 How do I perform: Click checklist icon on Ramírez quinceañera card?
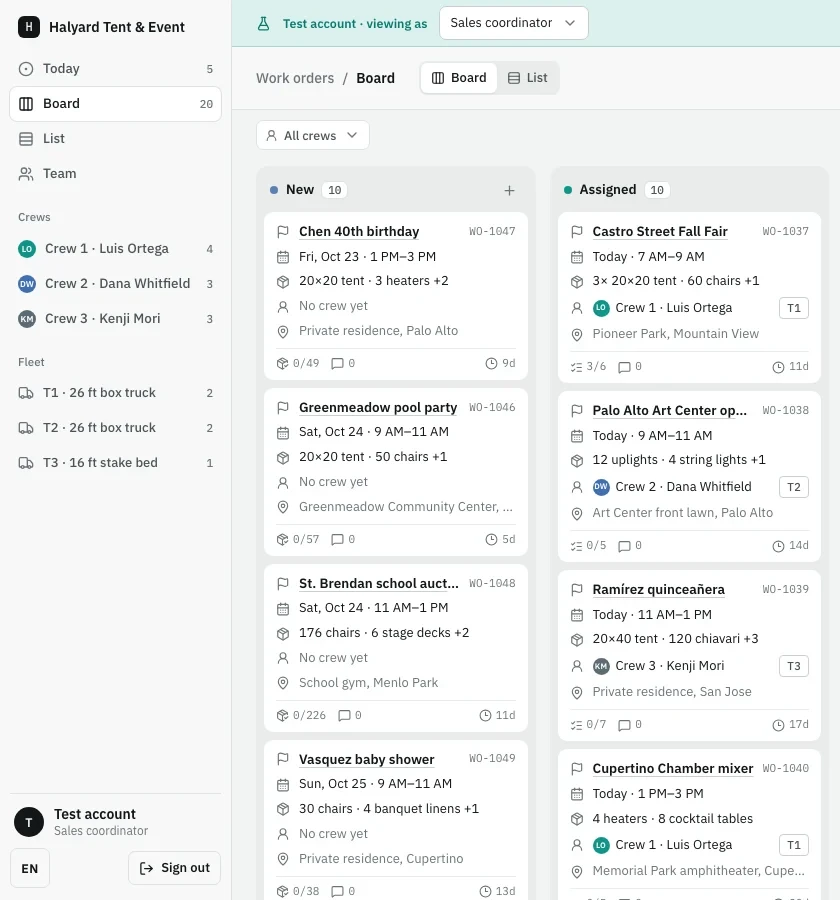(576, 725)
